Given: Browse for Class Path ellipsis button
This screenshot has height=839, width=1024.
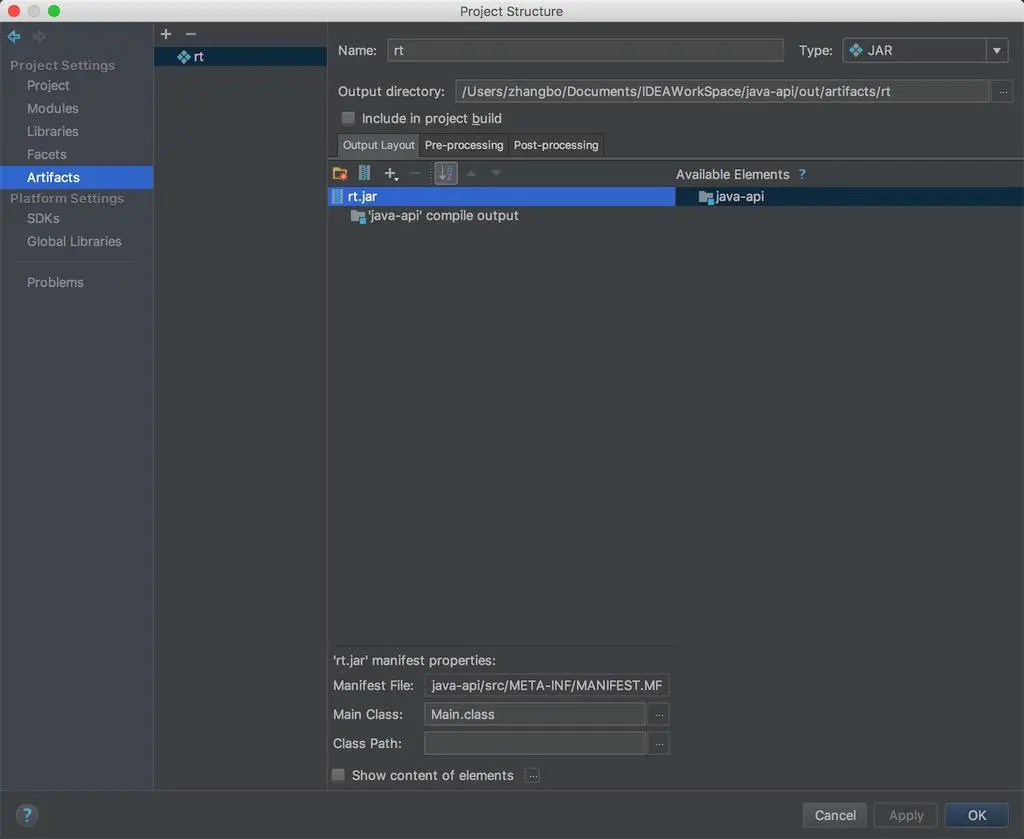Looking at the screenshot, I should point(659,744).
